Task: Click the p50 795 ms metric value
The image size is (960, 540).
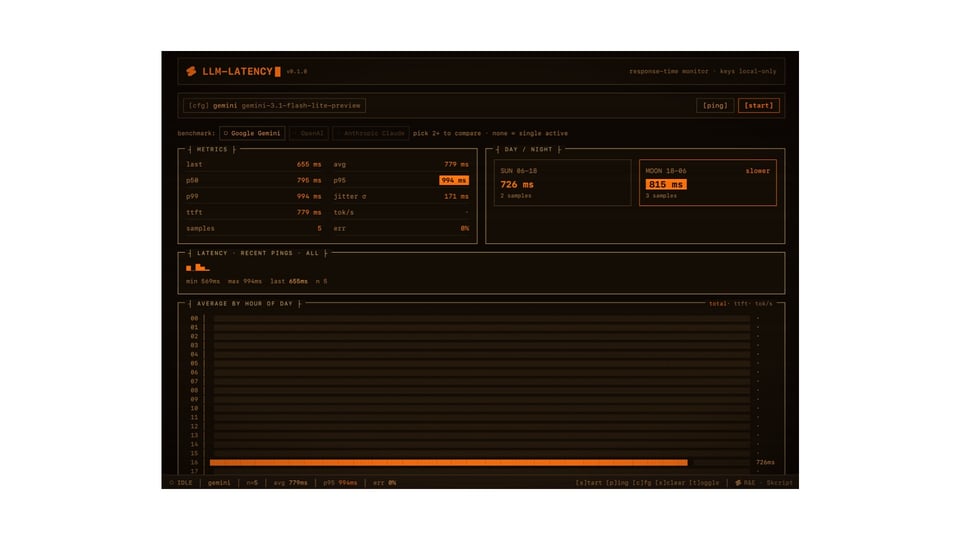Action: (x=309, y=180)
